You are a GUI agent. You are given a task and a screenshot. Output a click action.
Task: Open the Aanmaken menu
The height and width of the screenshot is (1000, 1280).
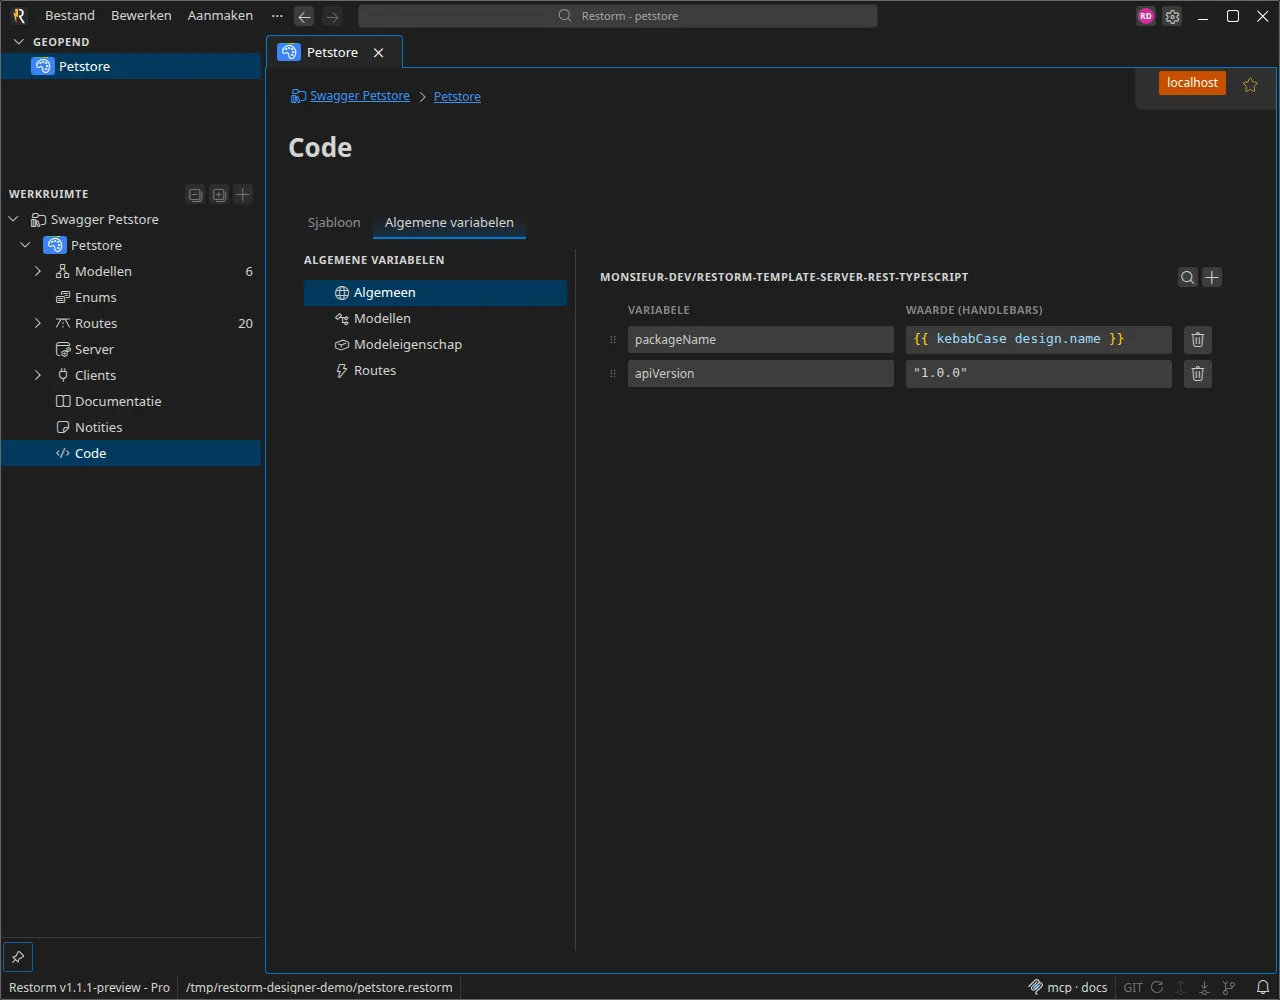click(220, 16)
